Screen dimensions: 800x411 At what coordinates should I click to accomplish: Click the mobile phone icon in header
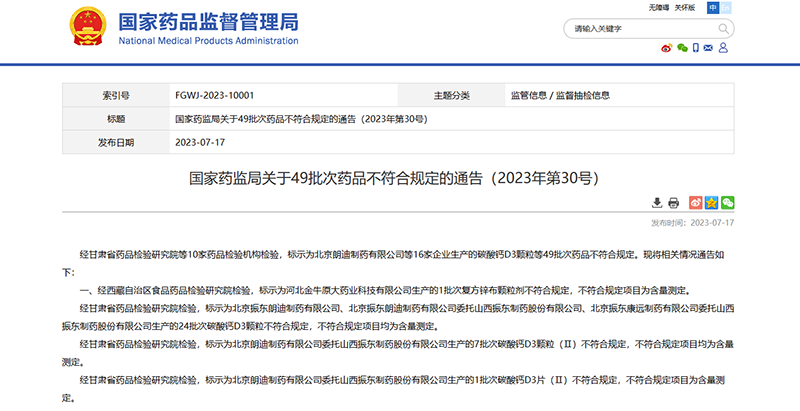point(697,48)
